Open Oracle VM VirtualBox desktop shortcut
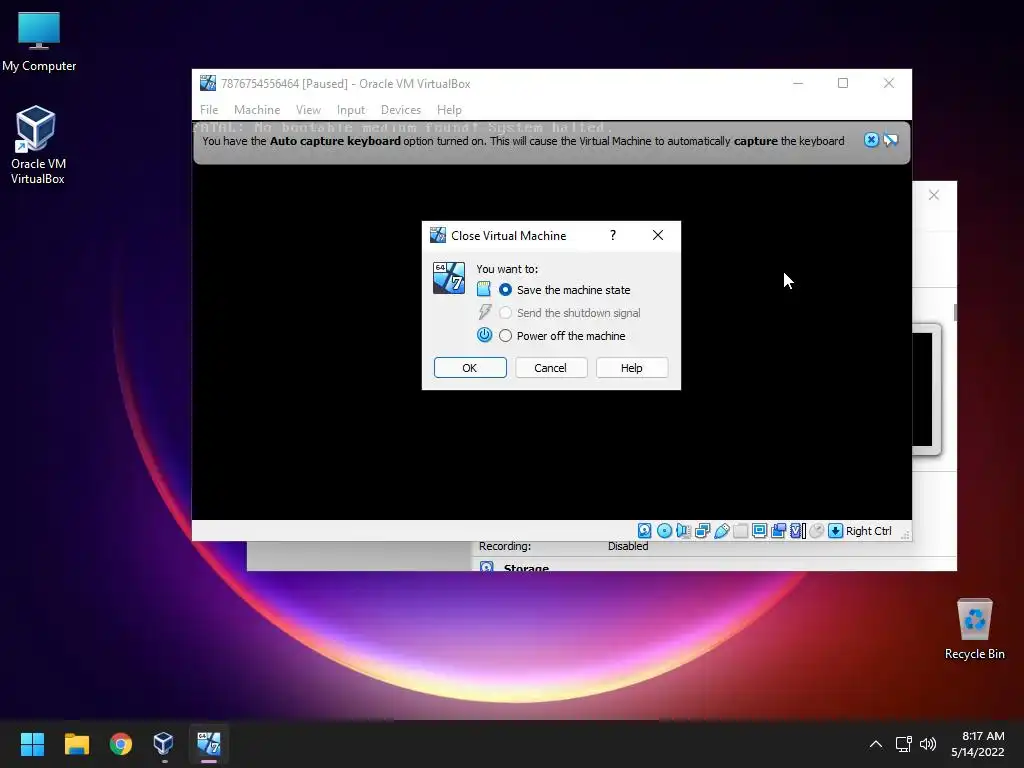1024x768 pixels. tap(37, 145)
